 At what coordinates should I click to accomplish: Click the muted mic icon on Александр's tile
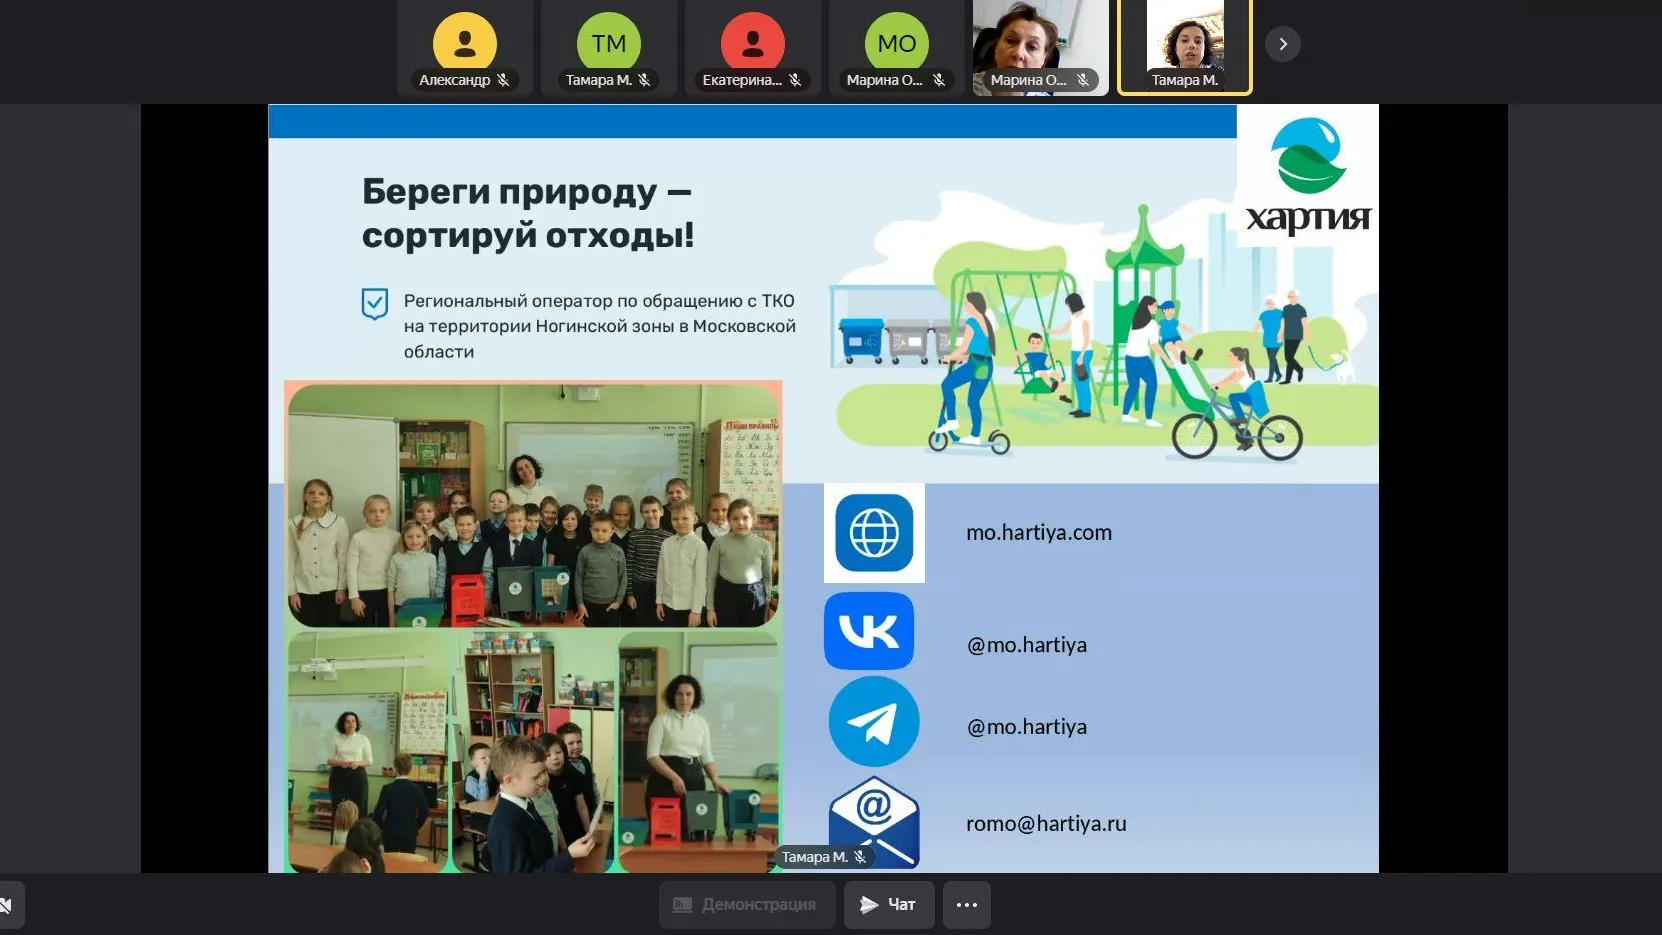click(x=505, y=81)
